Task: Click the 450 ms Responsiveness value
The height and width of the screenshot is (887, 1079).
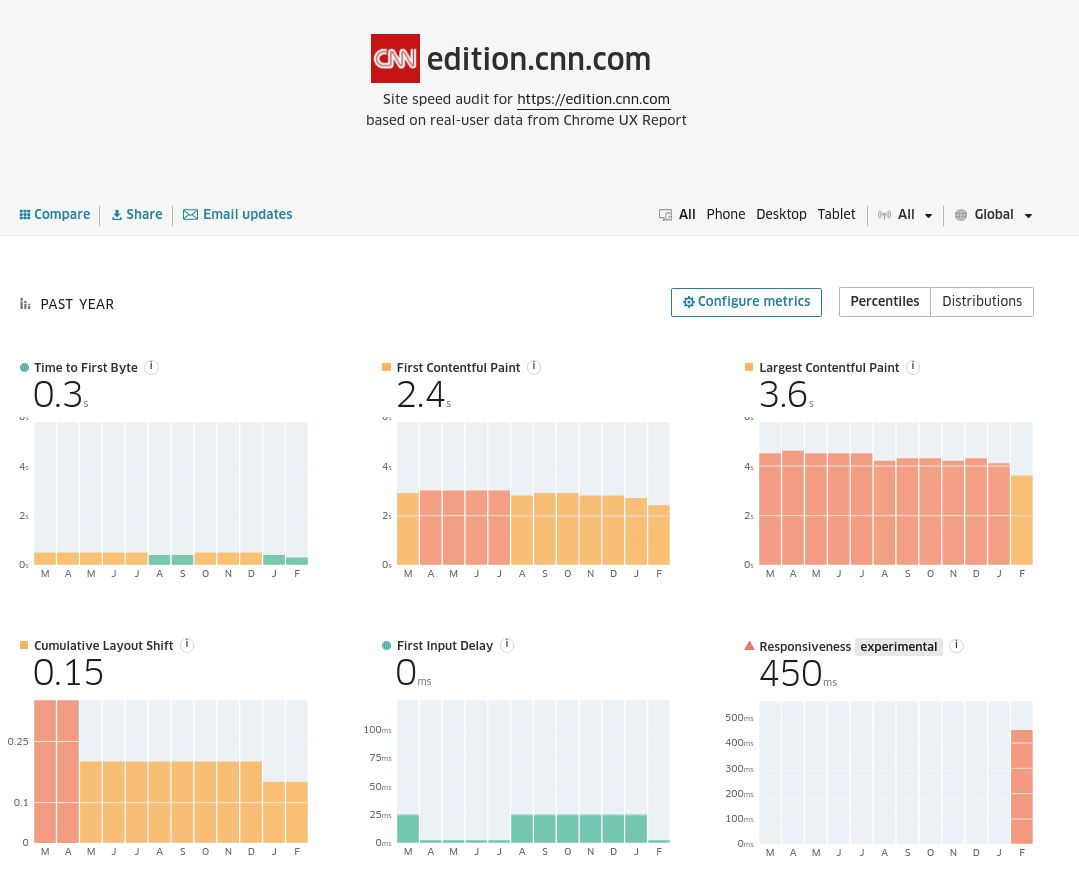Action: [x=798, y=673]
